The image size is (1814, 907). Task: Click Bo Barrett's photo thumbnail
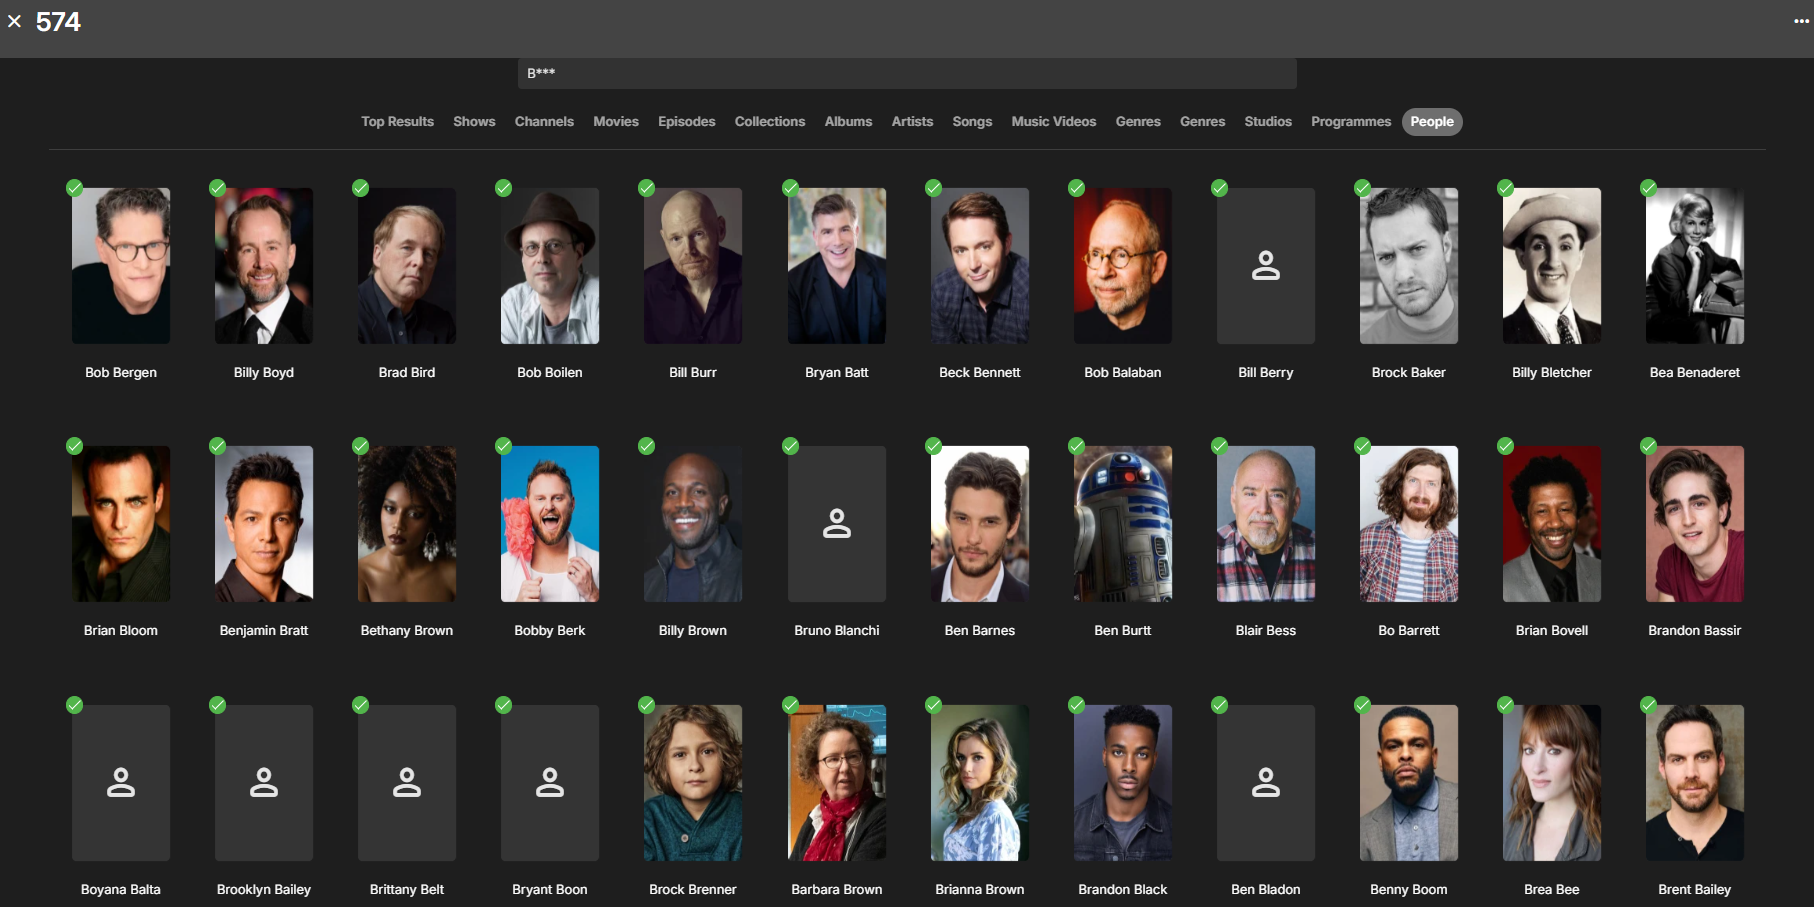(1409, 524)
